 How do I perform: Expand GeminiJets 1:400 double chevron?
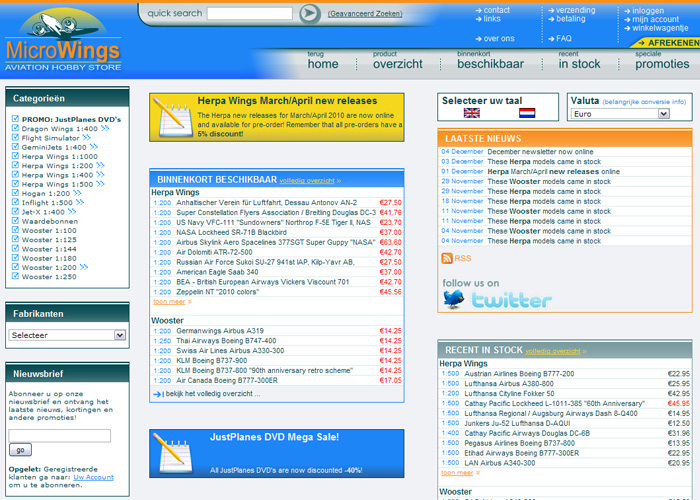(x=94, y=147)
